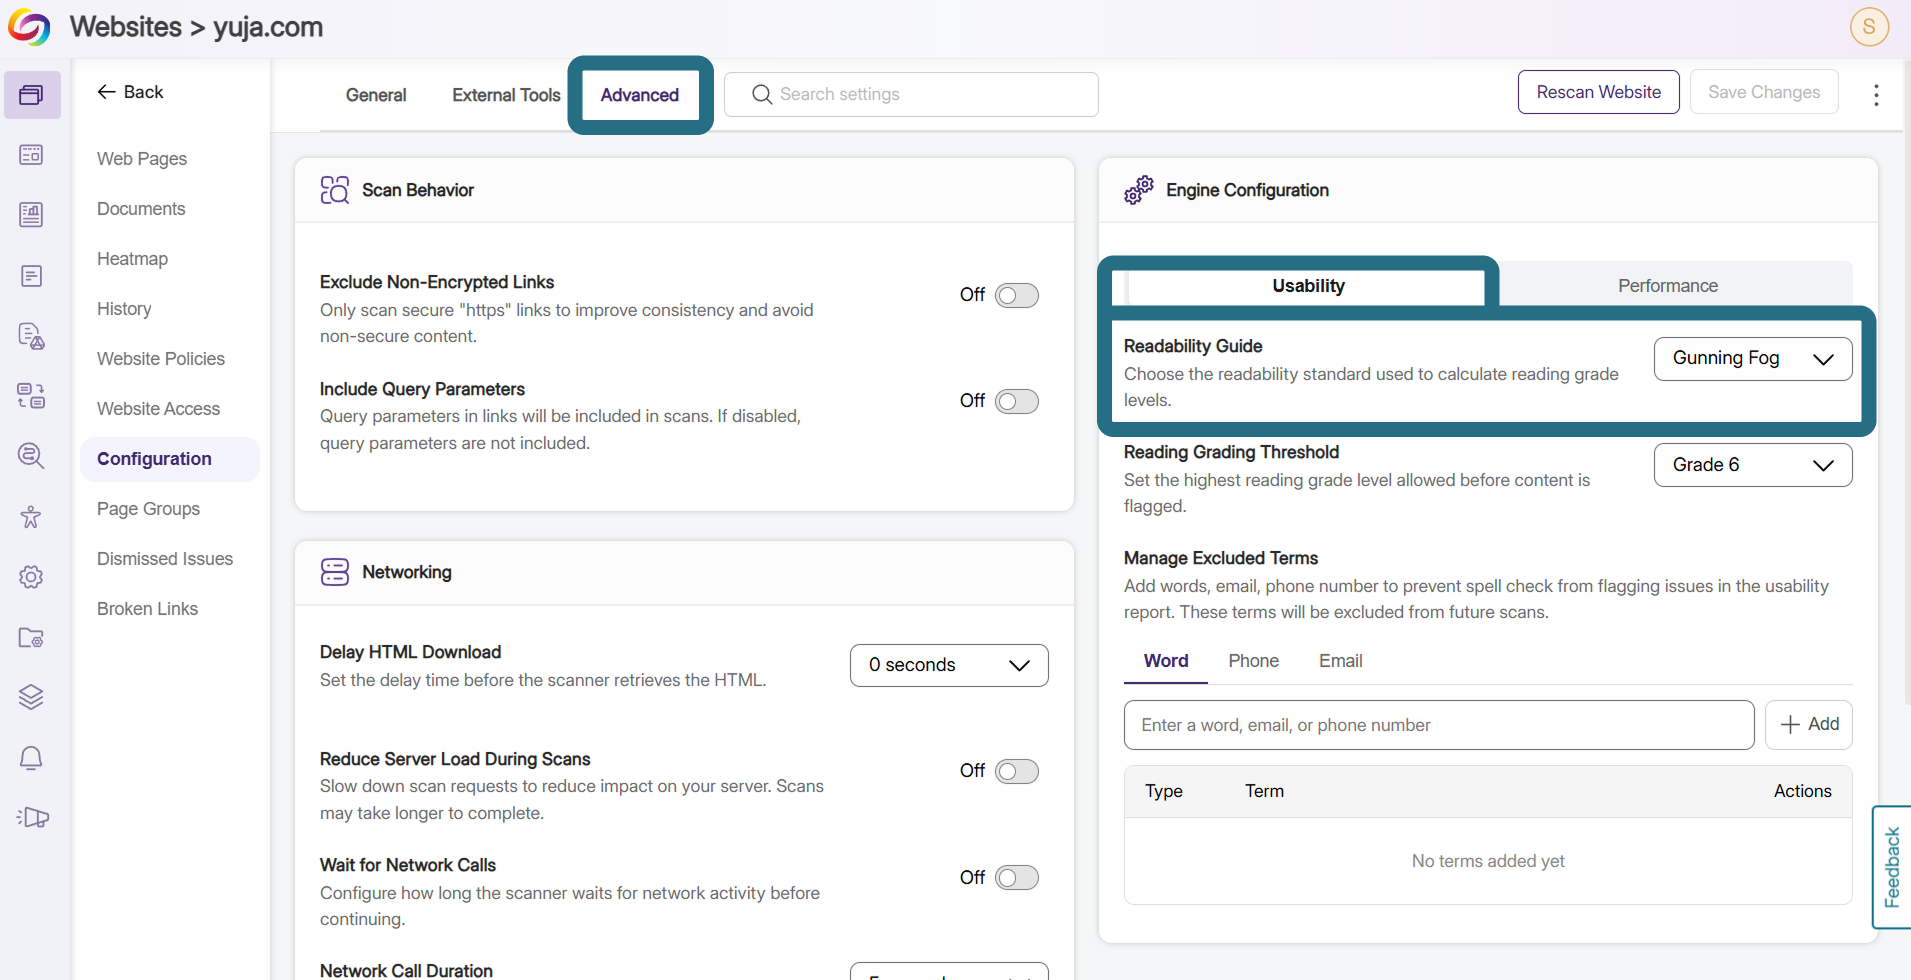Open the magnifier search icon in sidebar
This screenshot has height=980, width=1911.
[x=31, y=456]
